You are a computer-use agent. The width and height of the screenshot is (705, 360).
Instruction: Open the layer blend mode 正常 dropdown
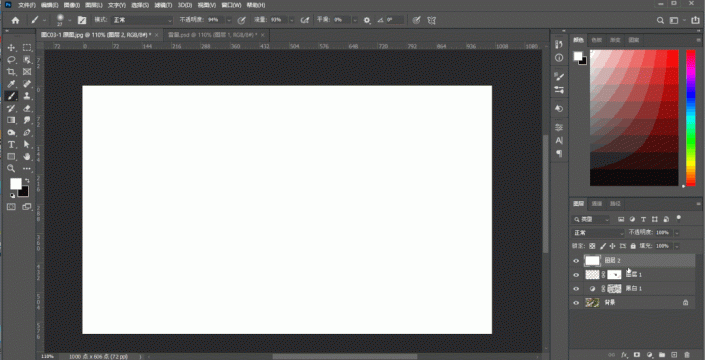click(598, 233)
